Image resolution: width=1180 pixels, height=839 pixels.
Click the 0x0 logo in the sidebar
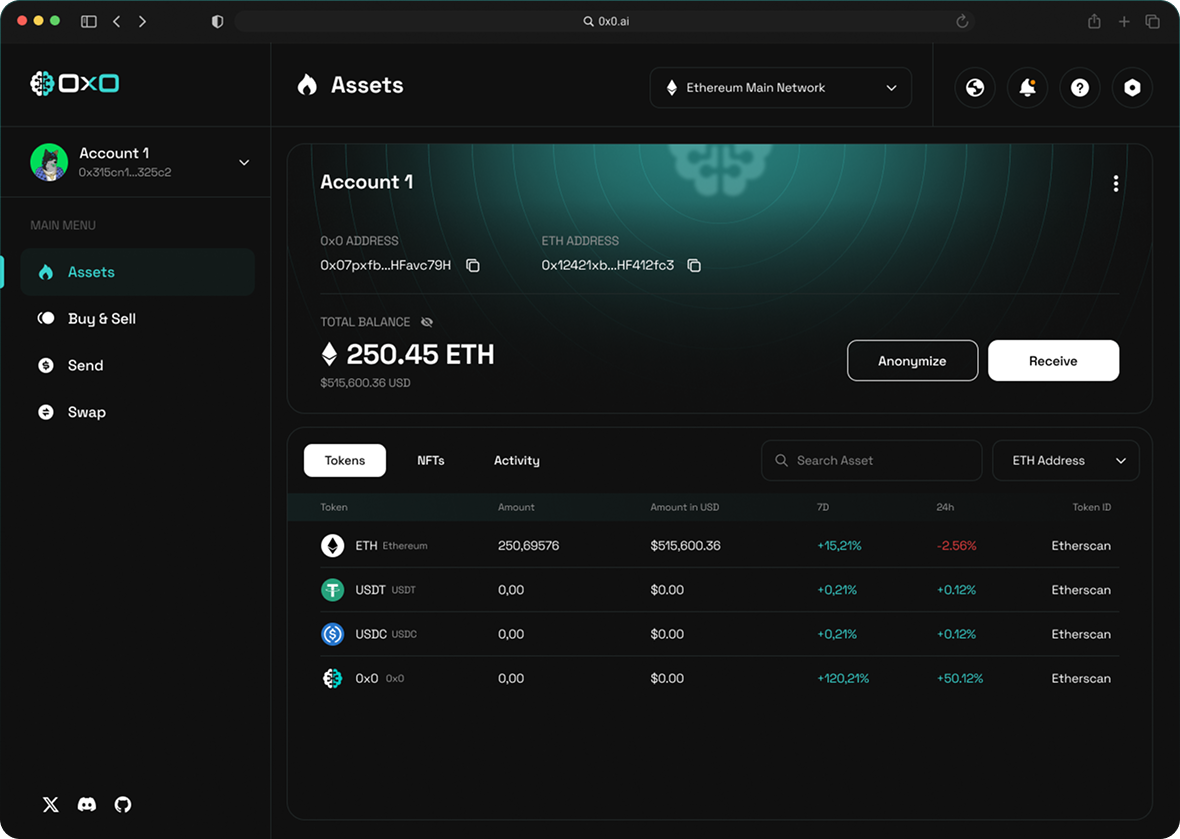[74, 84]
